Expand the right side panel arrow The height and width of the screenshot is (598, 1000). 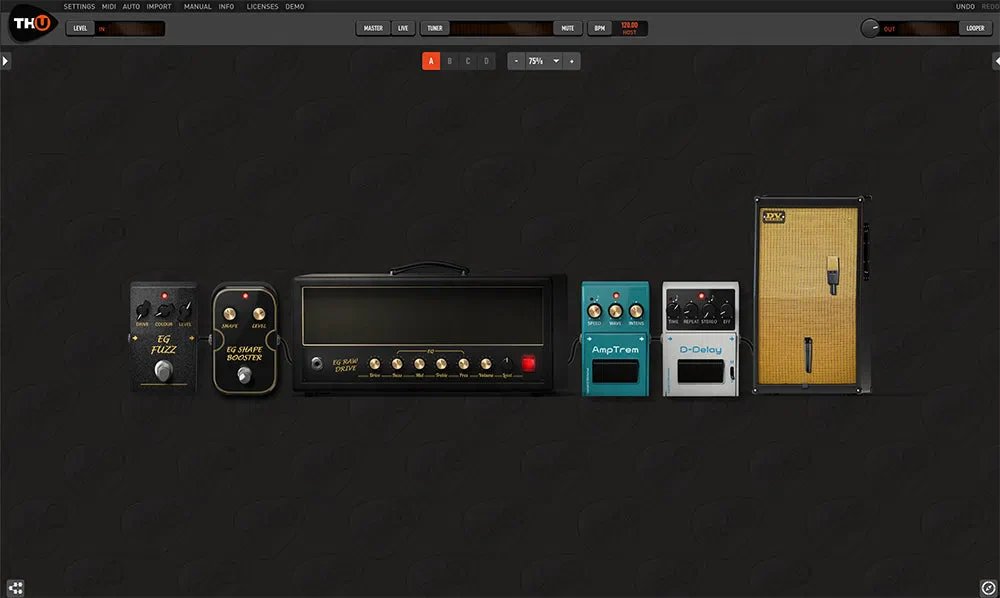[x=996, y=61]
